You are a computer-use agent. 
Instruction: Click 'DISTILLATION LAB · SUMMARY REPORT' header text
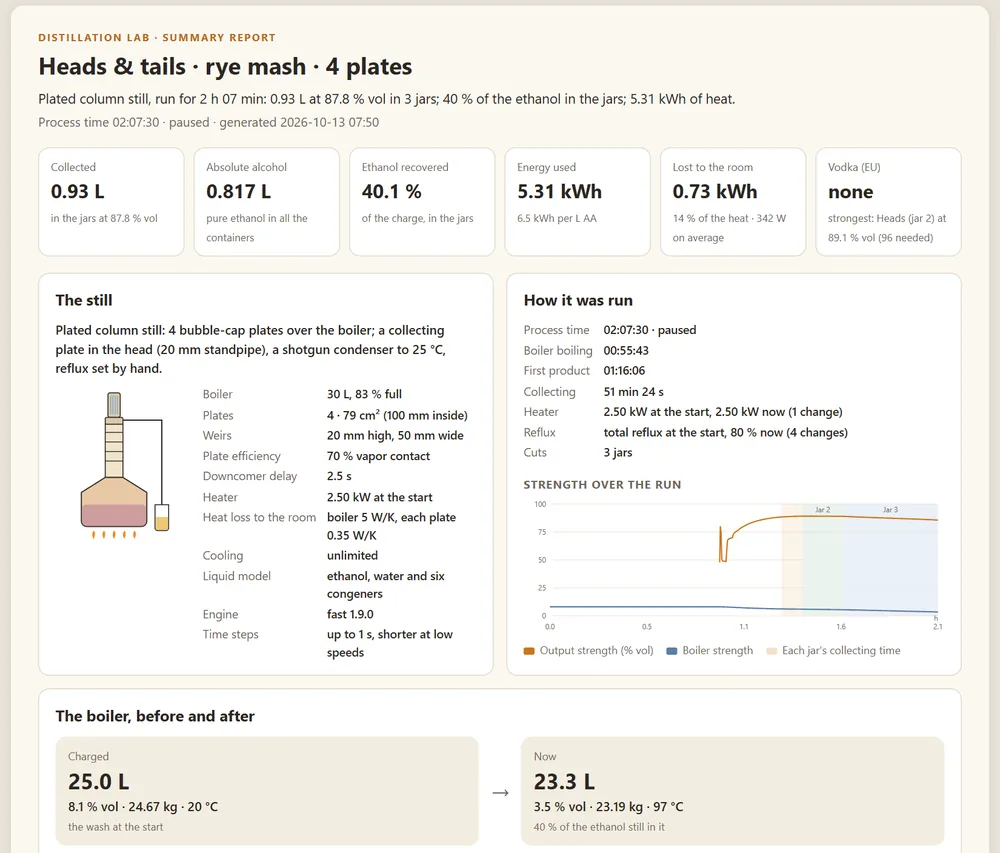(157, 38)
